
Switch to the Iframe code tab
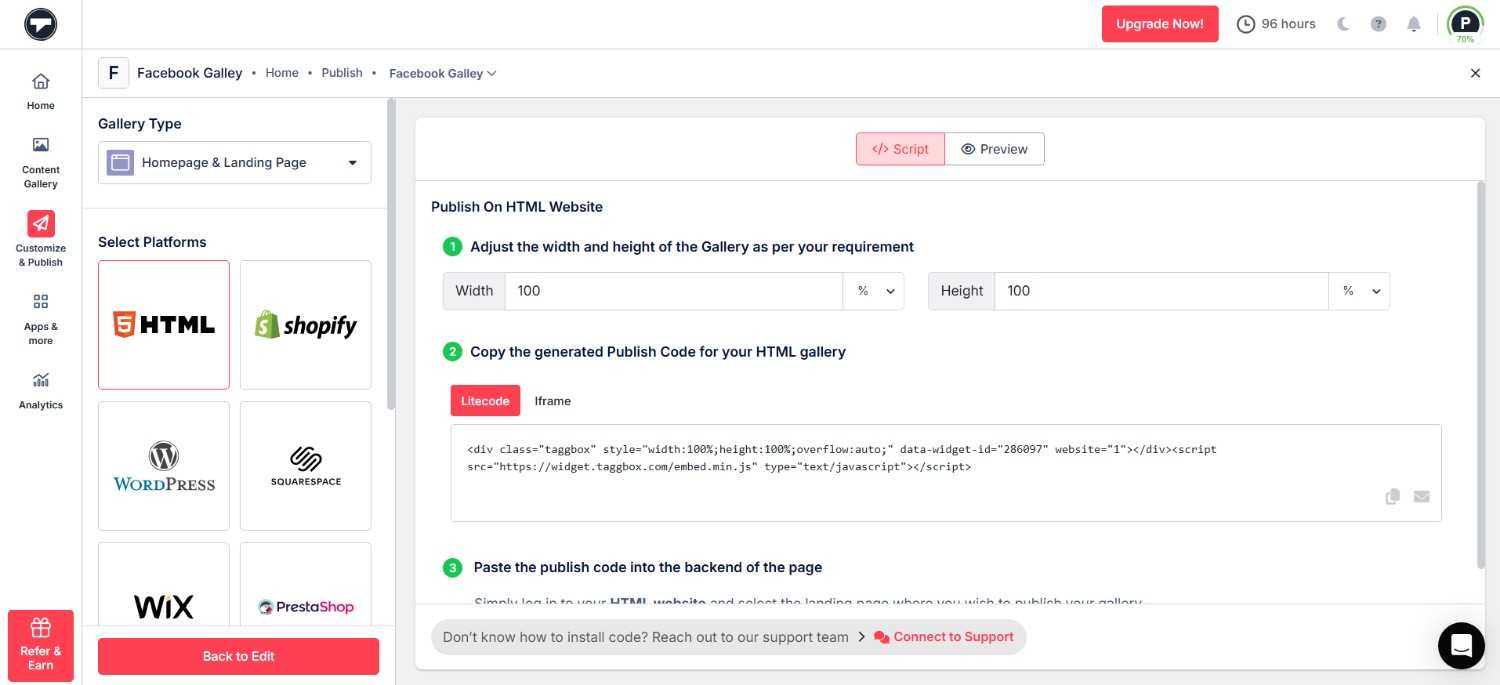coord(552,400)
